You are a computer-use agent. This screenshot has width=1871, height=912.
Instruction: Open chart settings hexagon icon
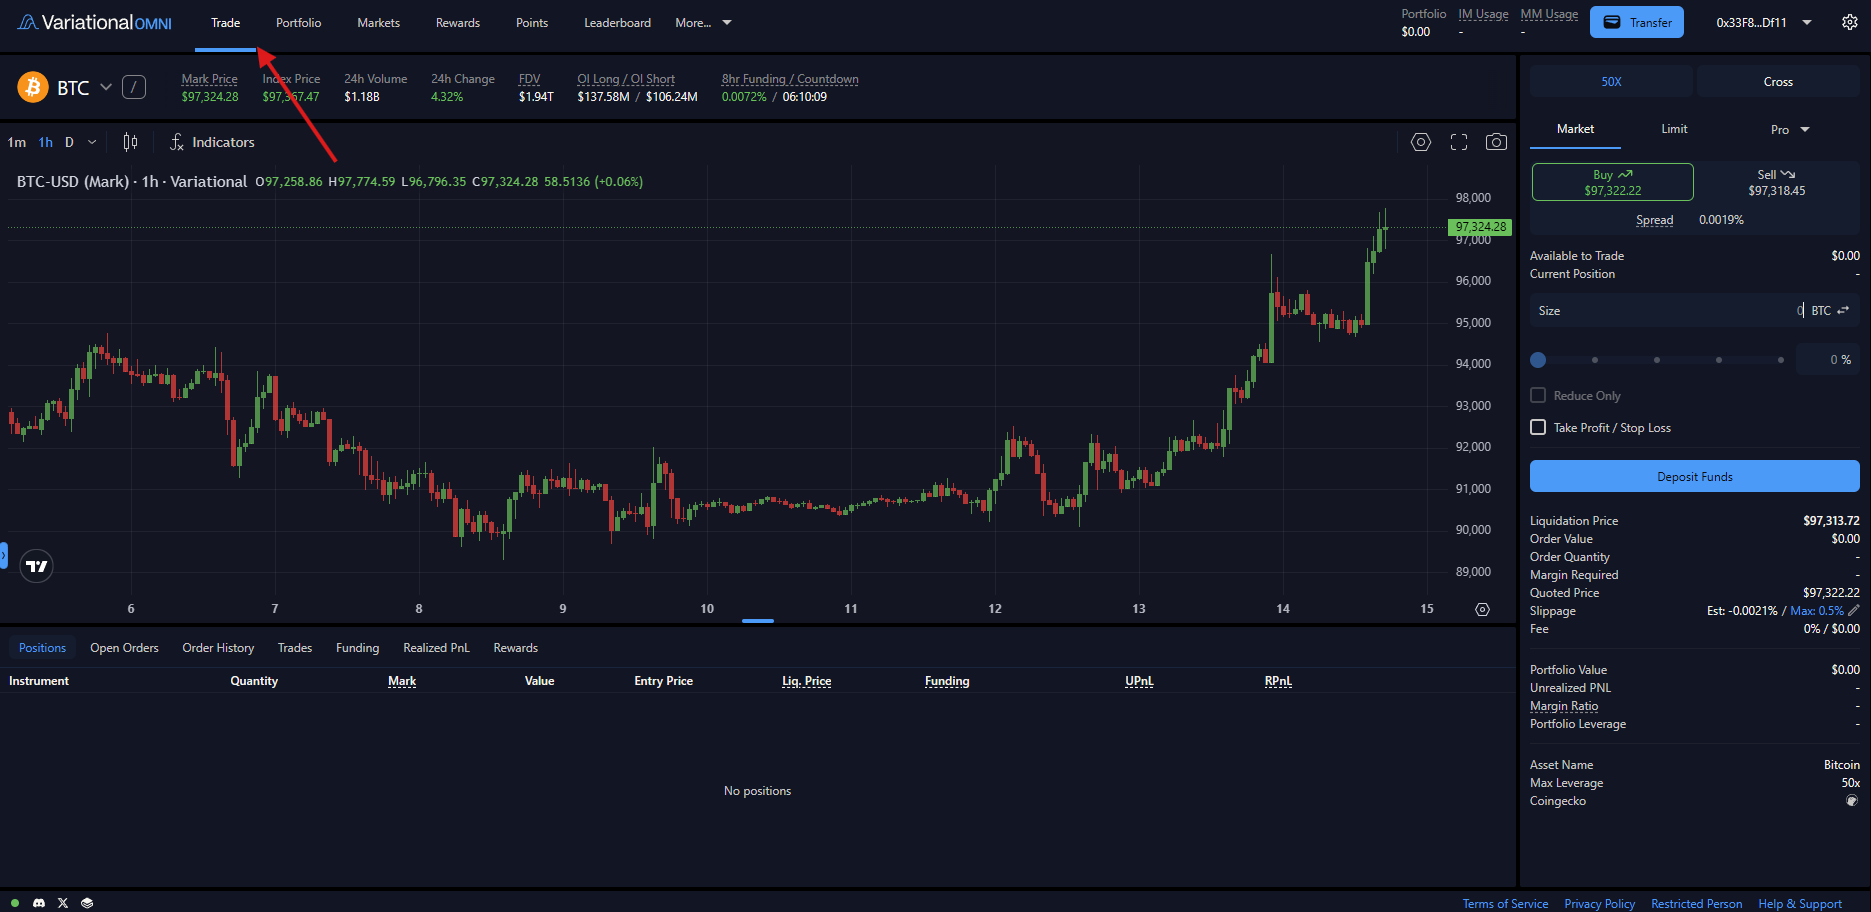1420,142
